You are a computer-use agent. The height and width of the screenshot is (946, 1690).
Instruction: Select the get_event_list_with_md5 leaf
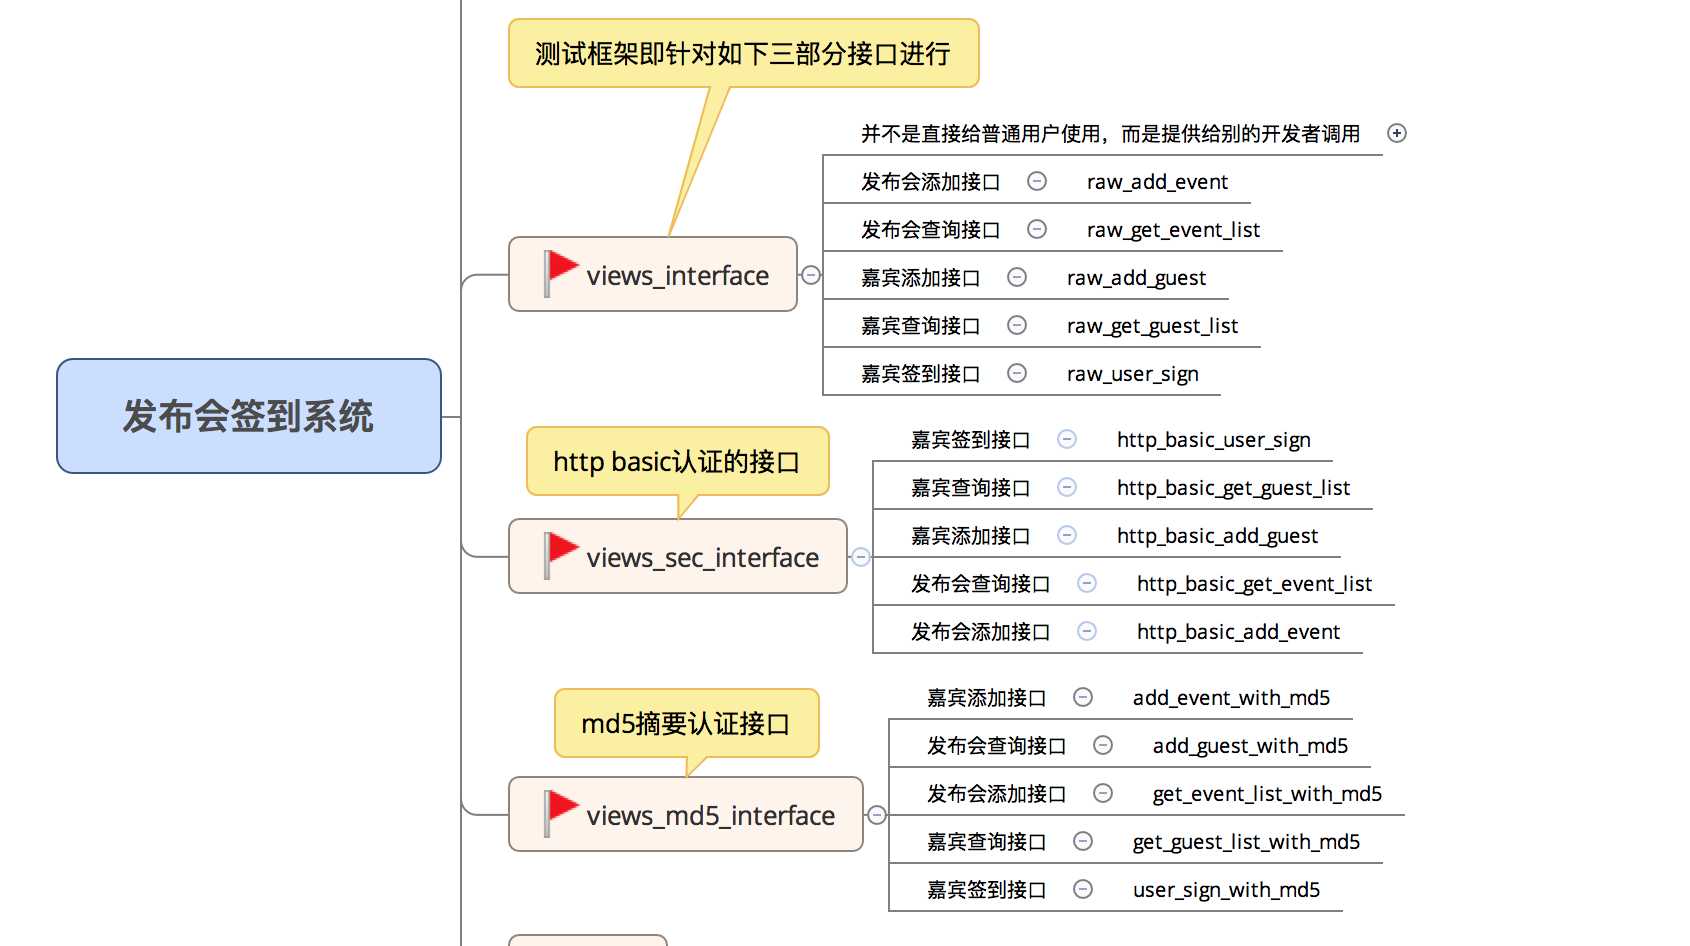pyautogui.click(x=1267, y=794)
